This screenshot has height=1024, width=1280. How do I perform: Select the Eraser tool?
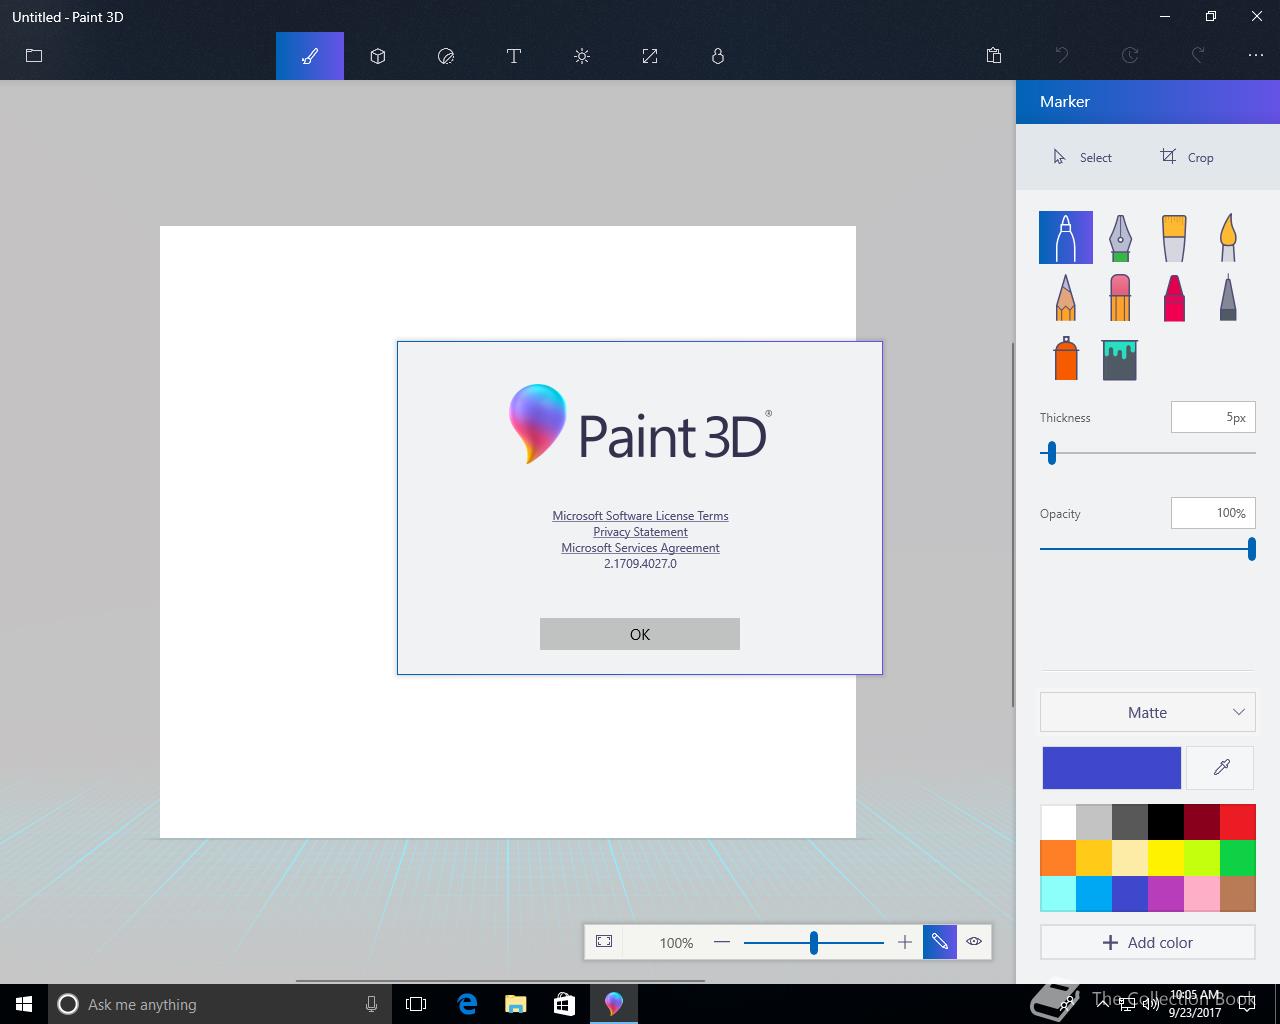[1120, 297]
